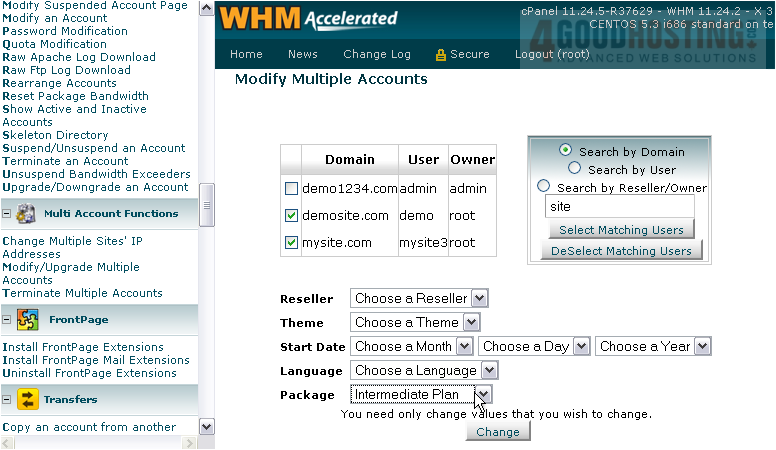Click the Transfers section icon
The width and height of the screenshot is (776, 450).
tap(26, 400)
